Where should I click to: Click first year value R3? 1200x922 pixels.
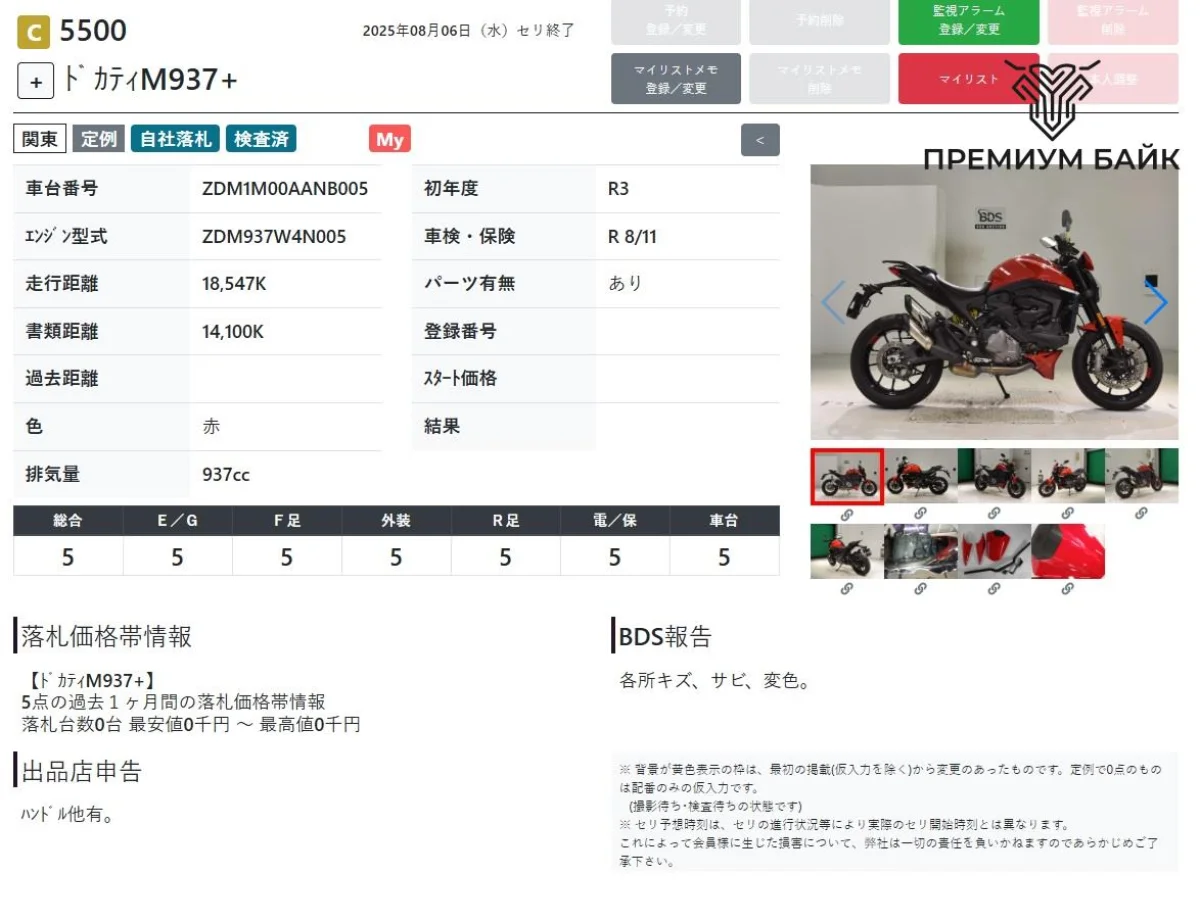(x=618, y=188)
